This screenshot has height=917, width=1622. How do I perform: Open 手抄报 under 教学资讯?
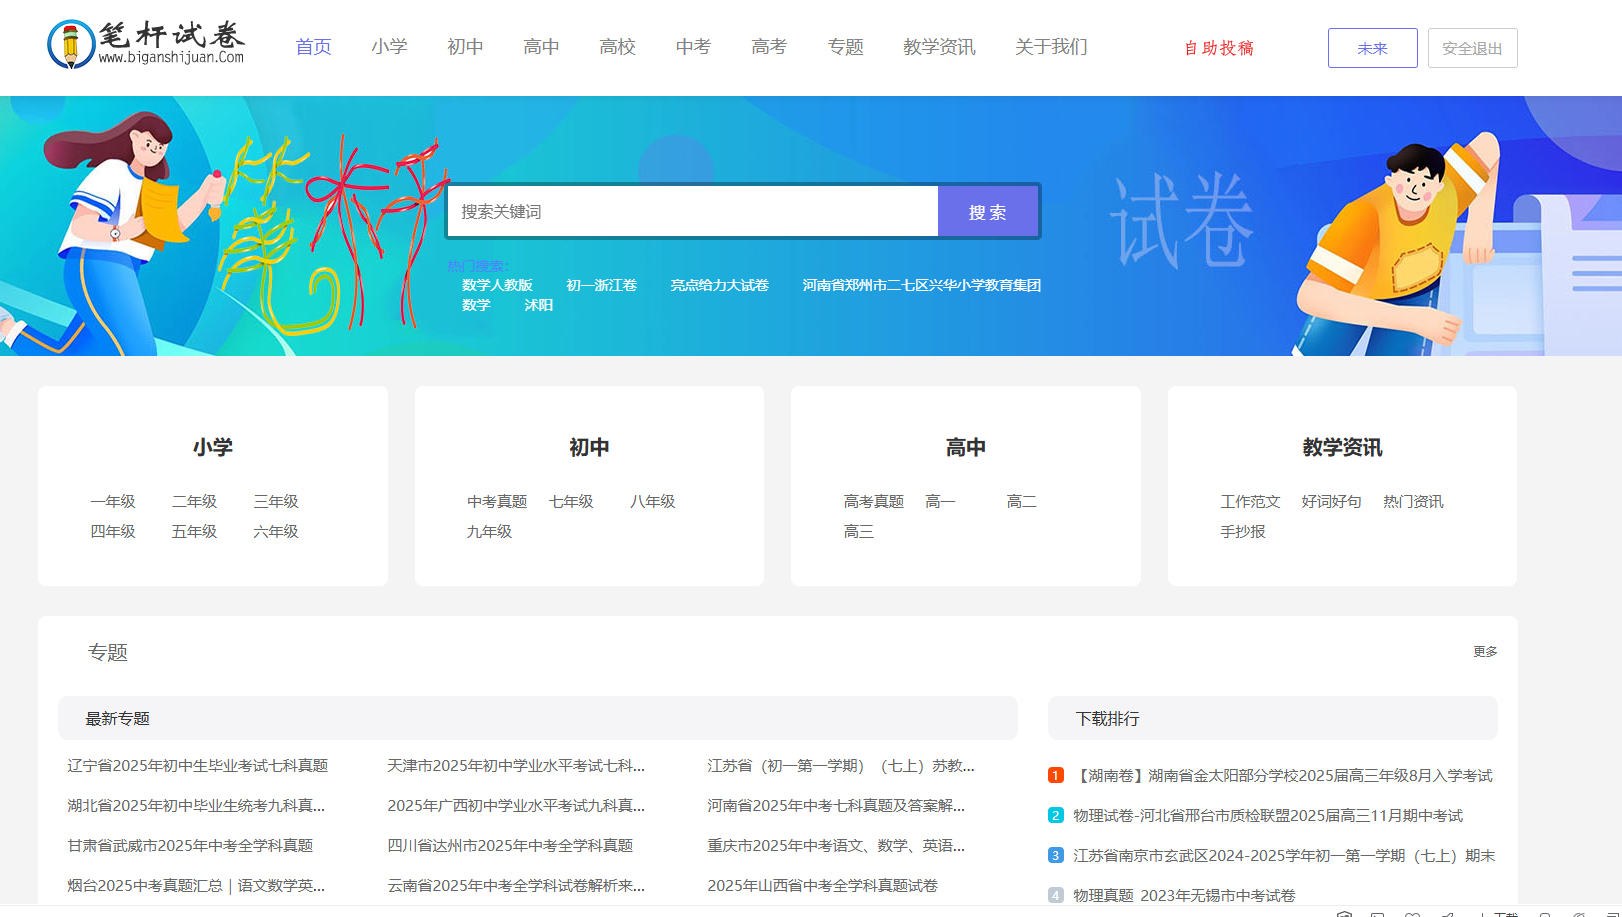(1243, 531)
